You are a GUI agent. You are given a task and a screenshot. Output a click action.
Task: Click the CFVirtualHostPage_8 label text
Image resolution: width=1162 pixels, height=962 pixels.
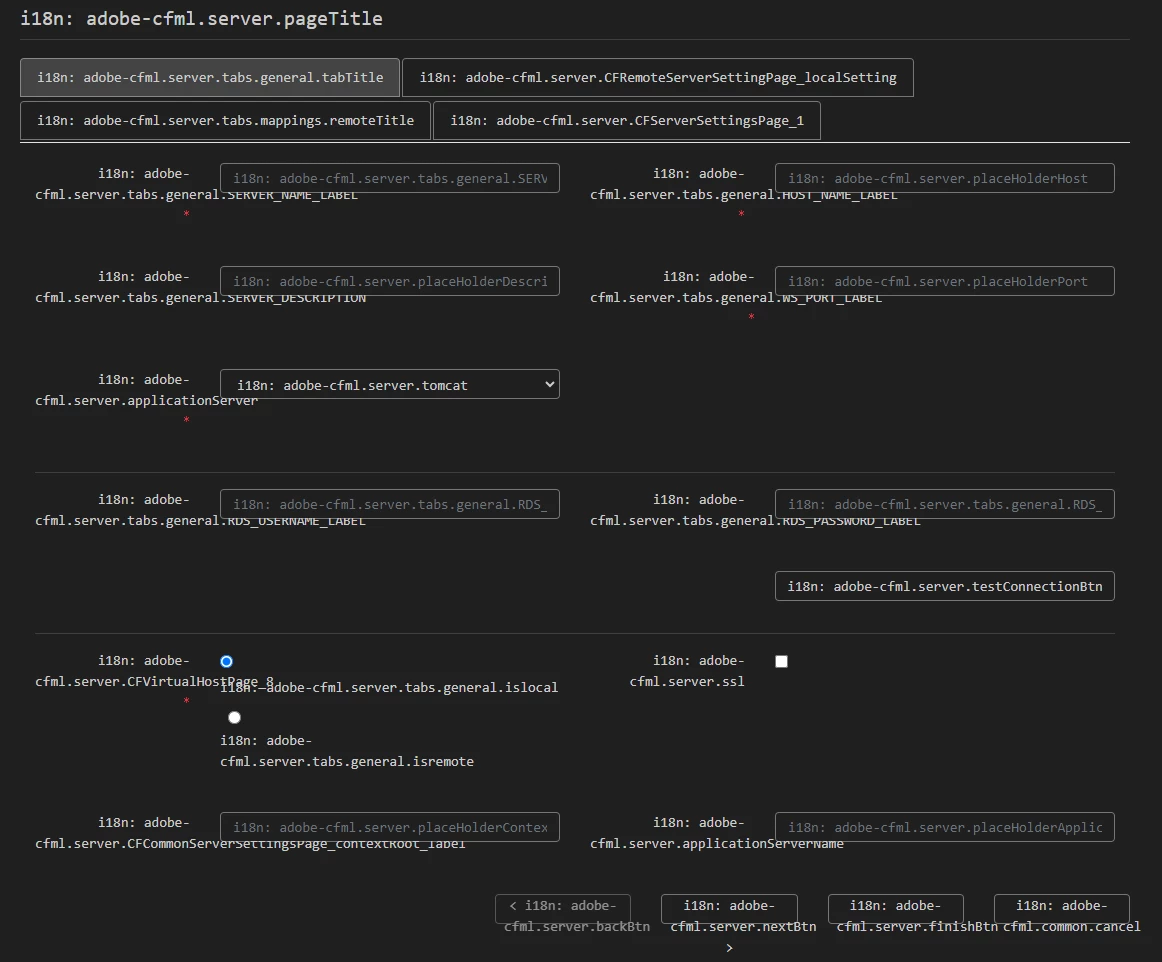(x=154, y=671)
